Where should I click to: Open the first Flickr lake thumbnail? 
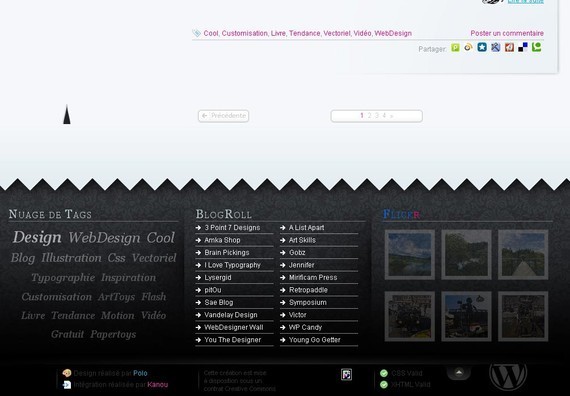pyautogui.click(x=410, y=255)
